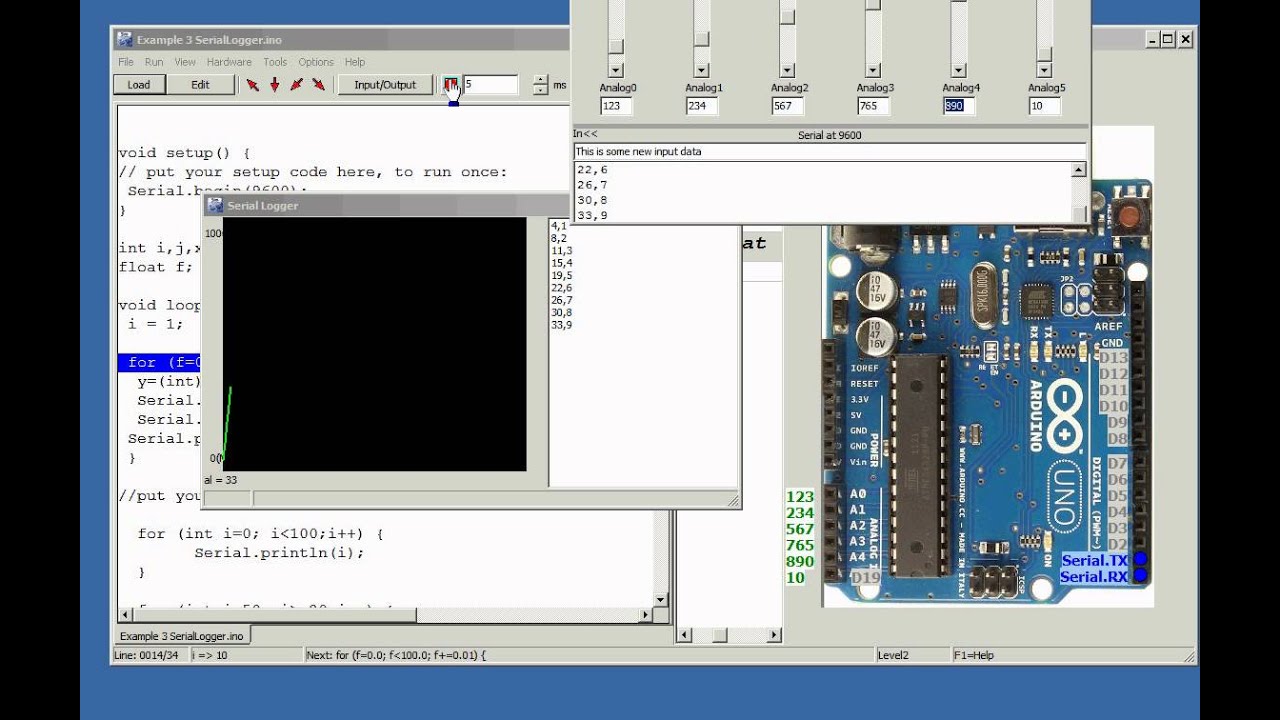
Task: Click the Analog4 value field showing 890
Action: point(959,106)
